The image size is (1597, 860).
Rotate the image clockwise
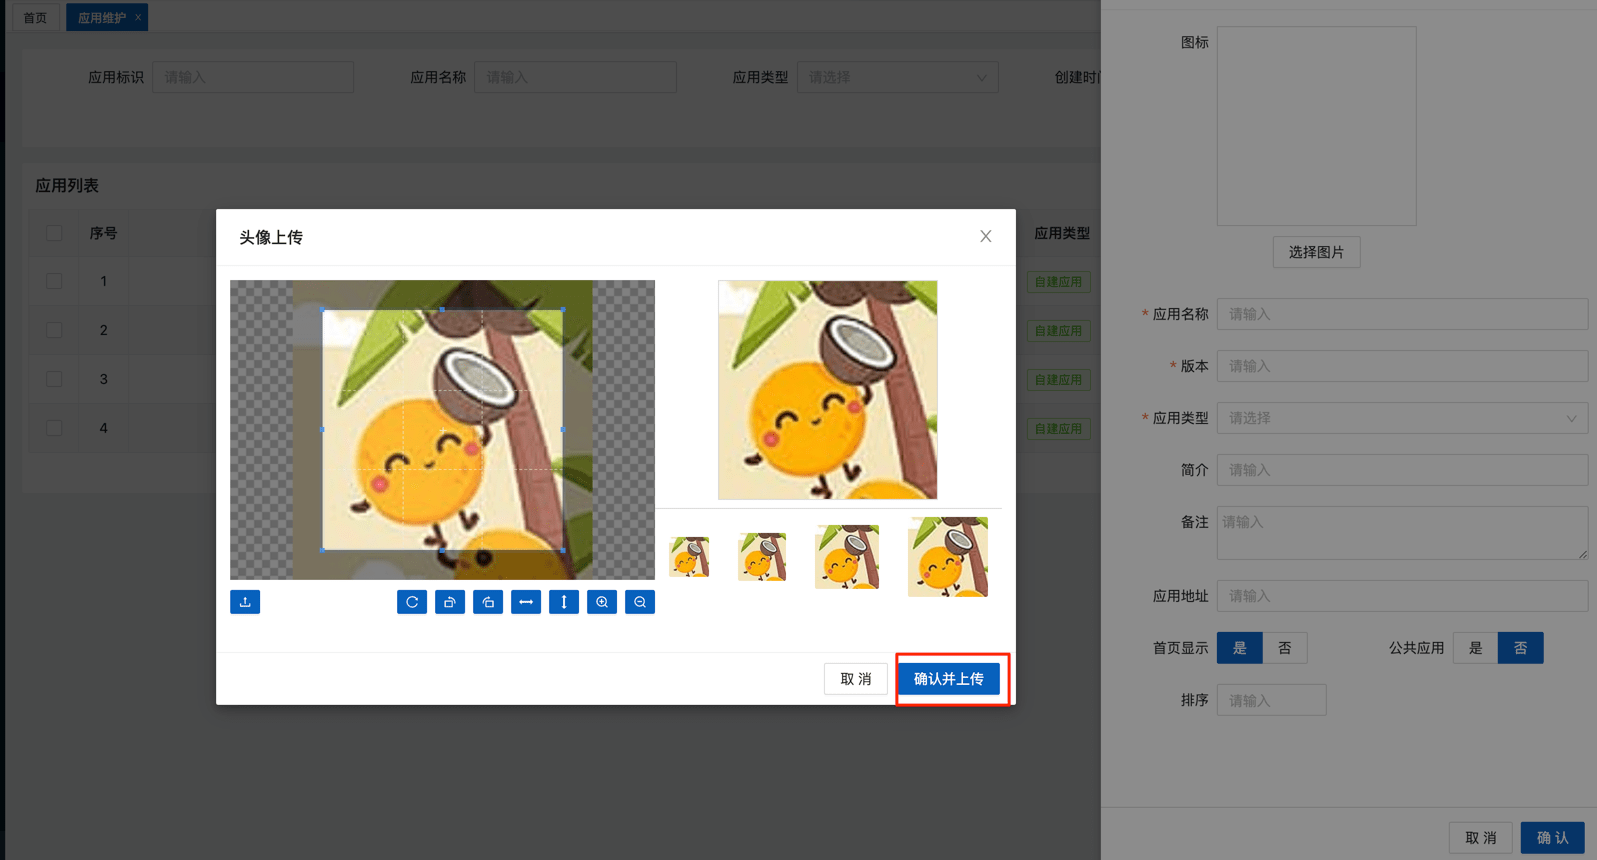tap(450, 602)
